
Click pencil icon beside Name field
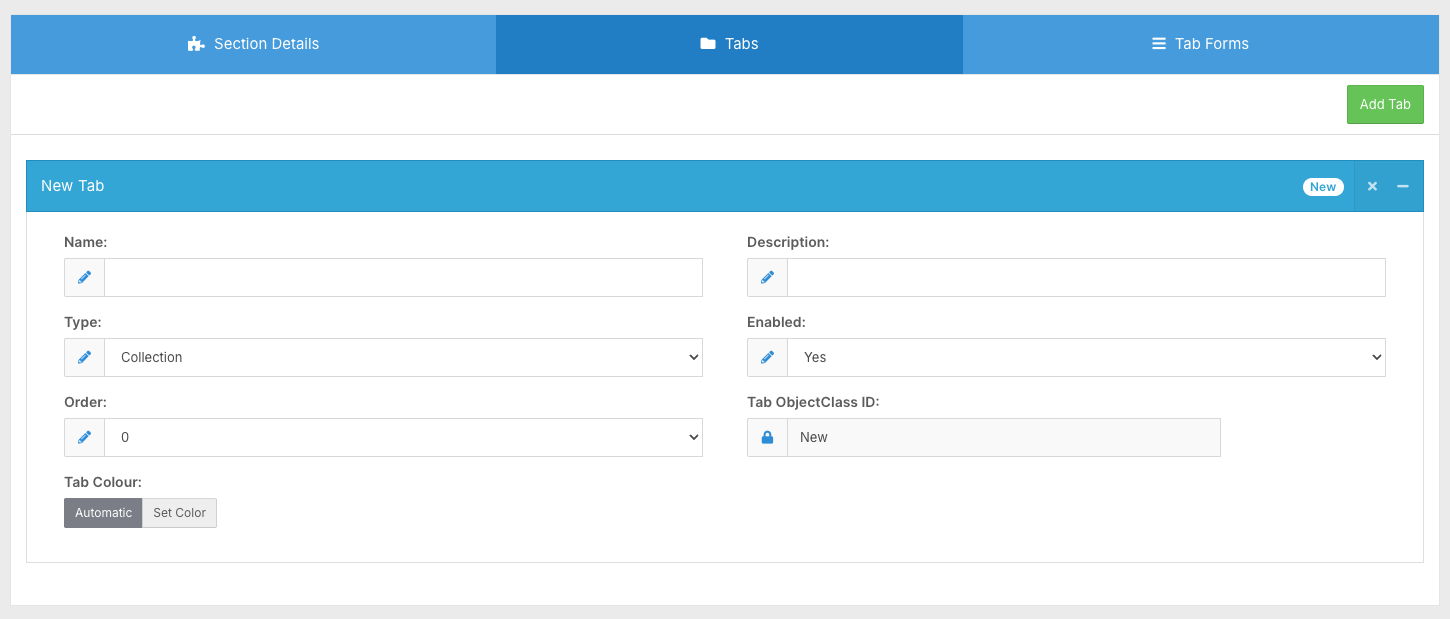tap(85, 277)
